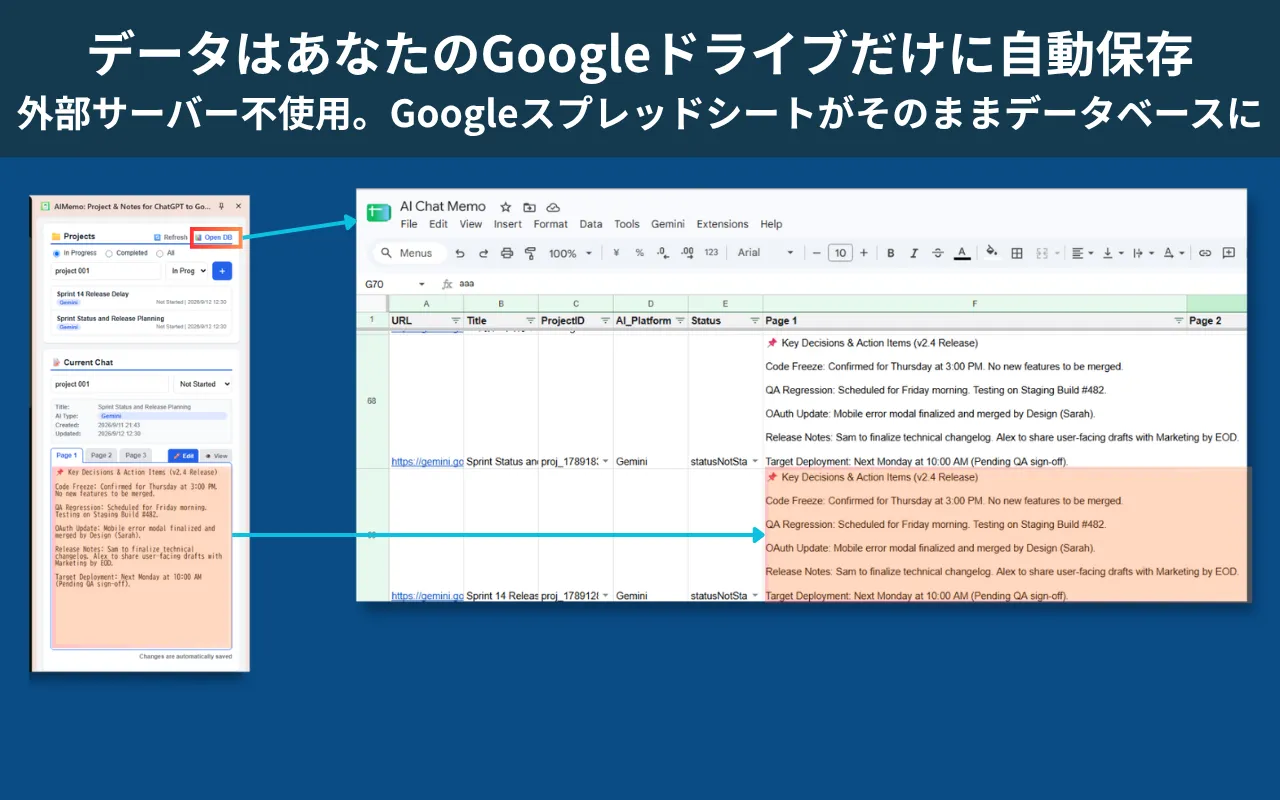
Task: Open the fill color bucket
Action: 991,253
